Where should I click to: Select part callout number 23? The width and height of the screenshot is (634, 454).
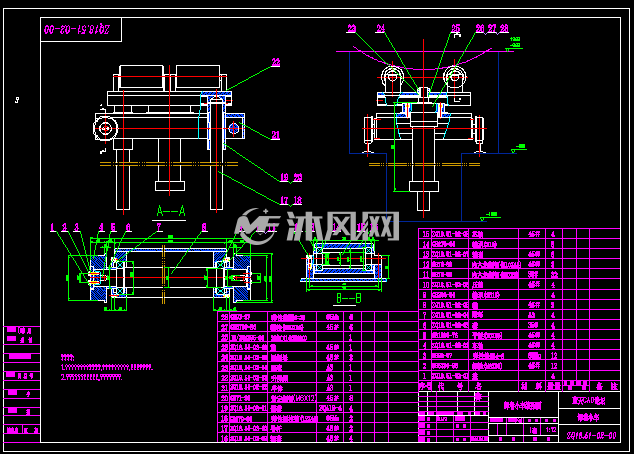point(352,28)
